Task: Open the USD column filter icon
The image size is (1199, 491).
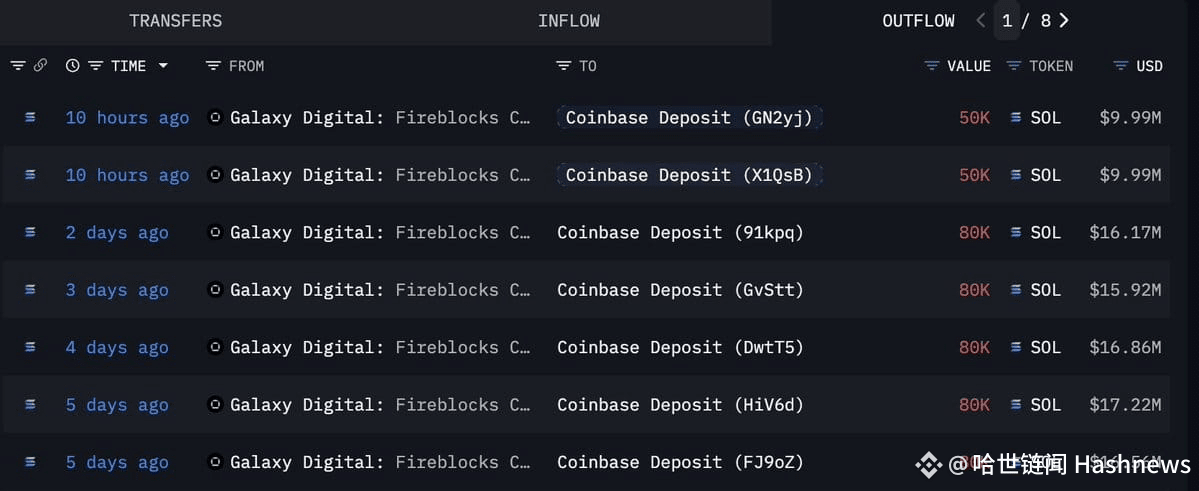Action: [x=1121, y=66]
